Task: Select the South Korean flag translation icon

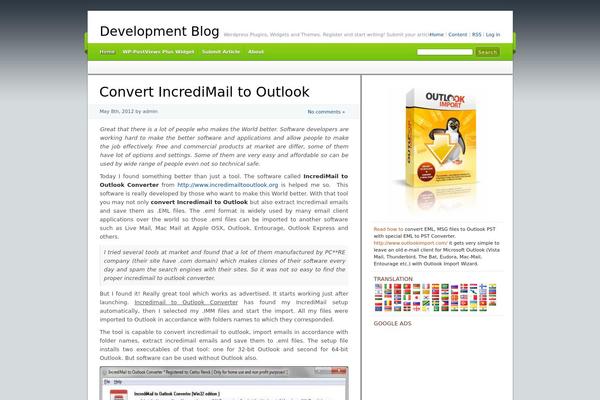Action: click(426, 297)
